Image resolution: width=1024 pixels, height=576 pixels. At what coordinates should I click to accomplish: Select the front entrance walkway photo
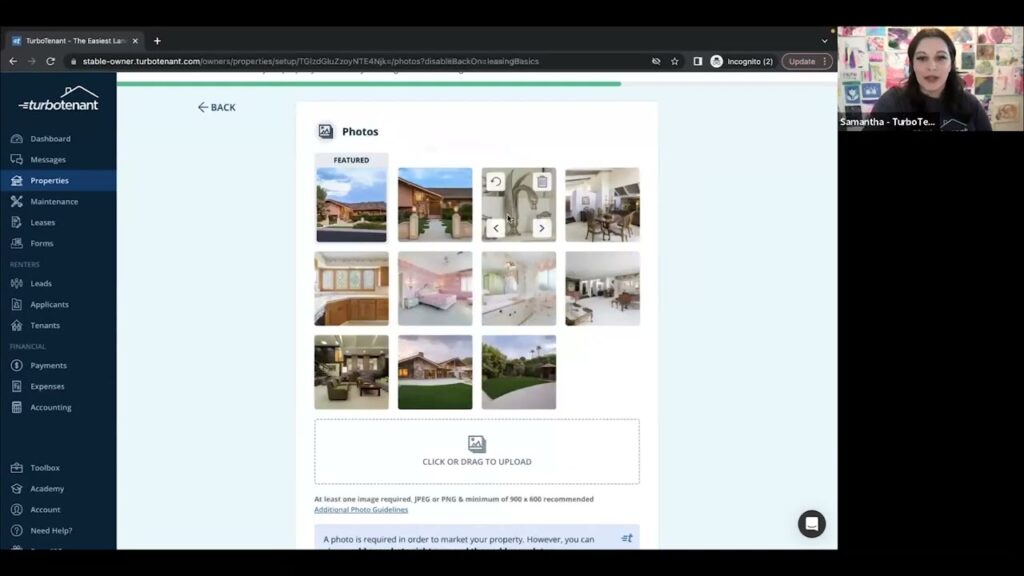coord(435,204)
